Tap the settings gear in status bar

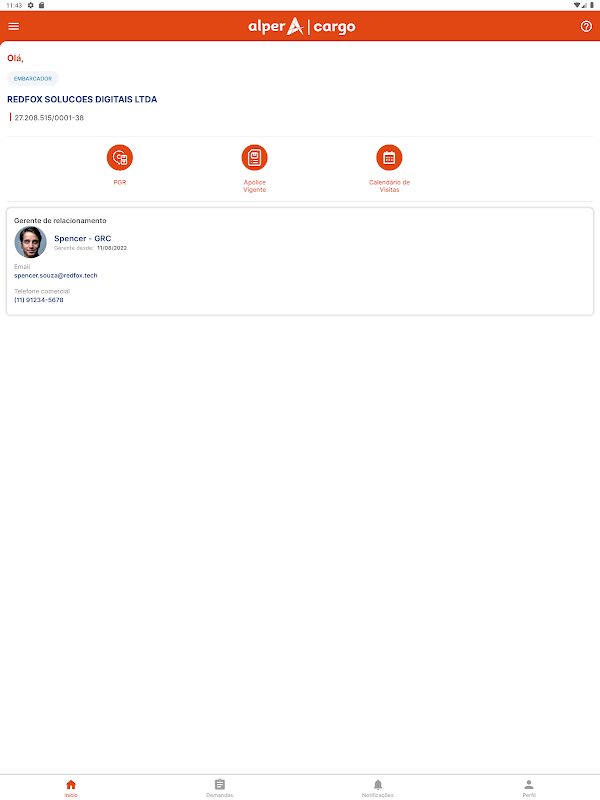point(31,5)
